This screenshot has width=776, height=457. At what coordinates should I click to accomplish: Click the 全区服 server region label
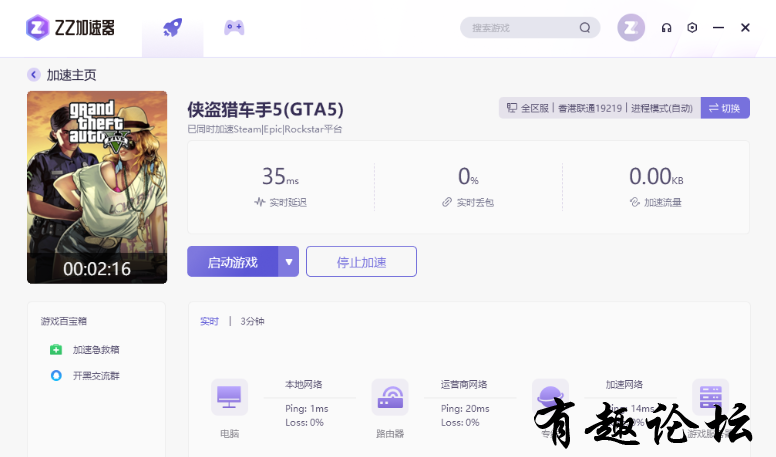[x=534, y=108]
